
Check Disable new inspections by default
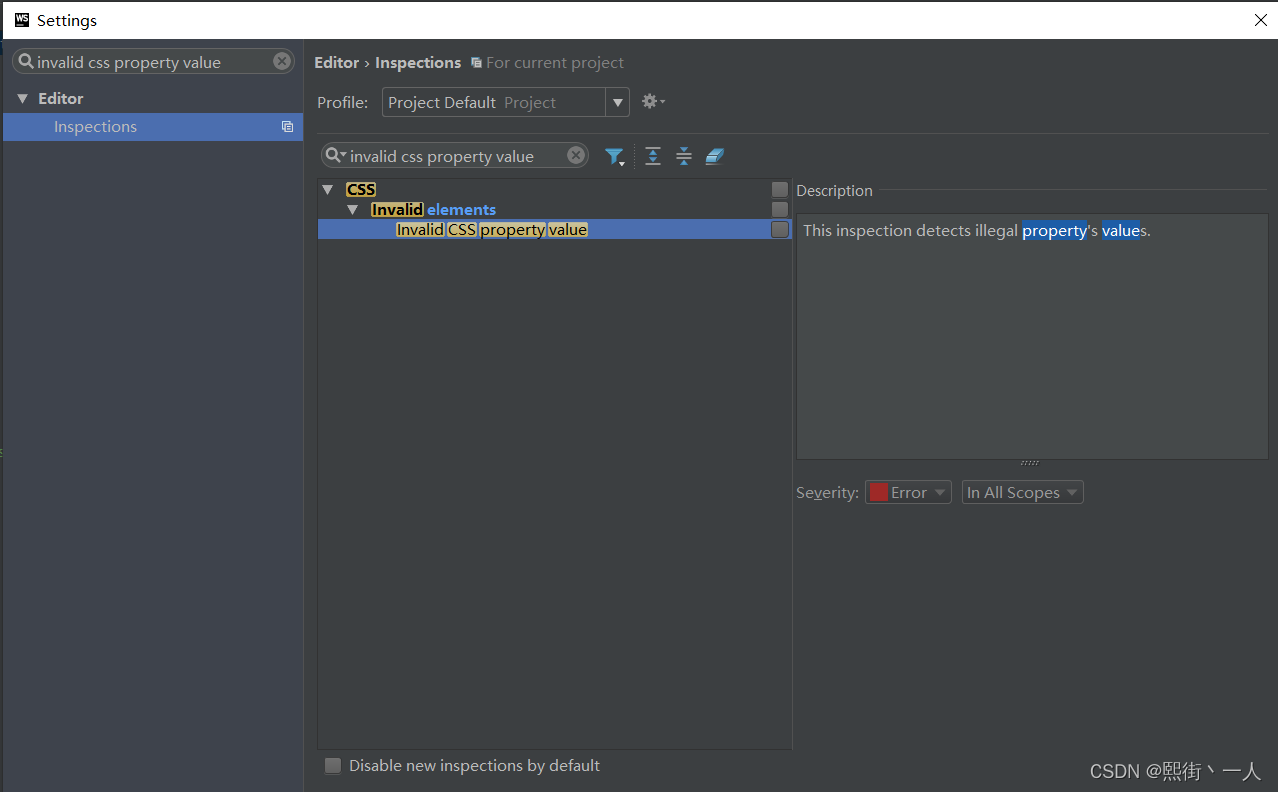coord(332,765)
